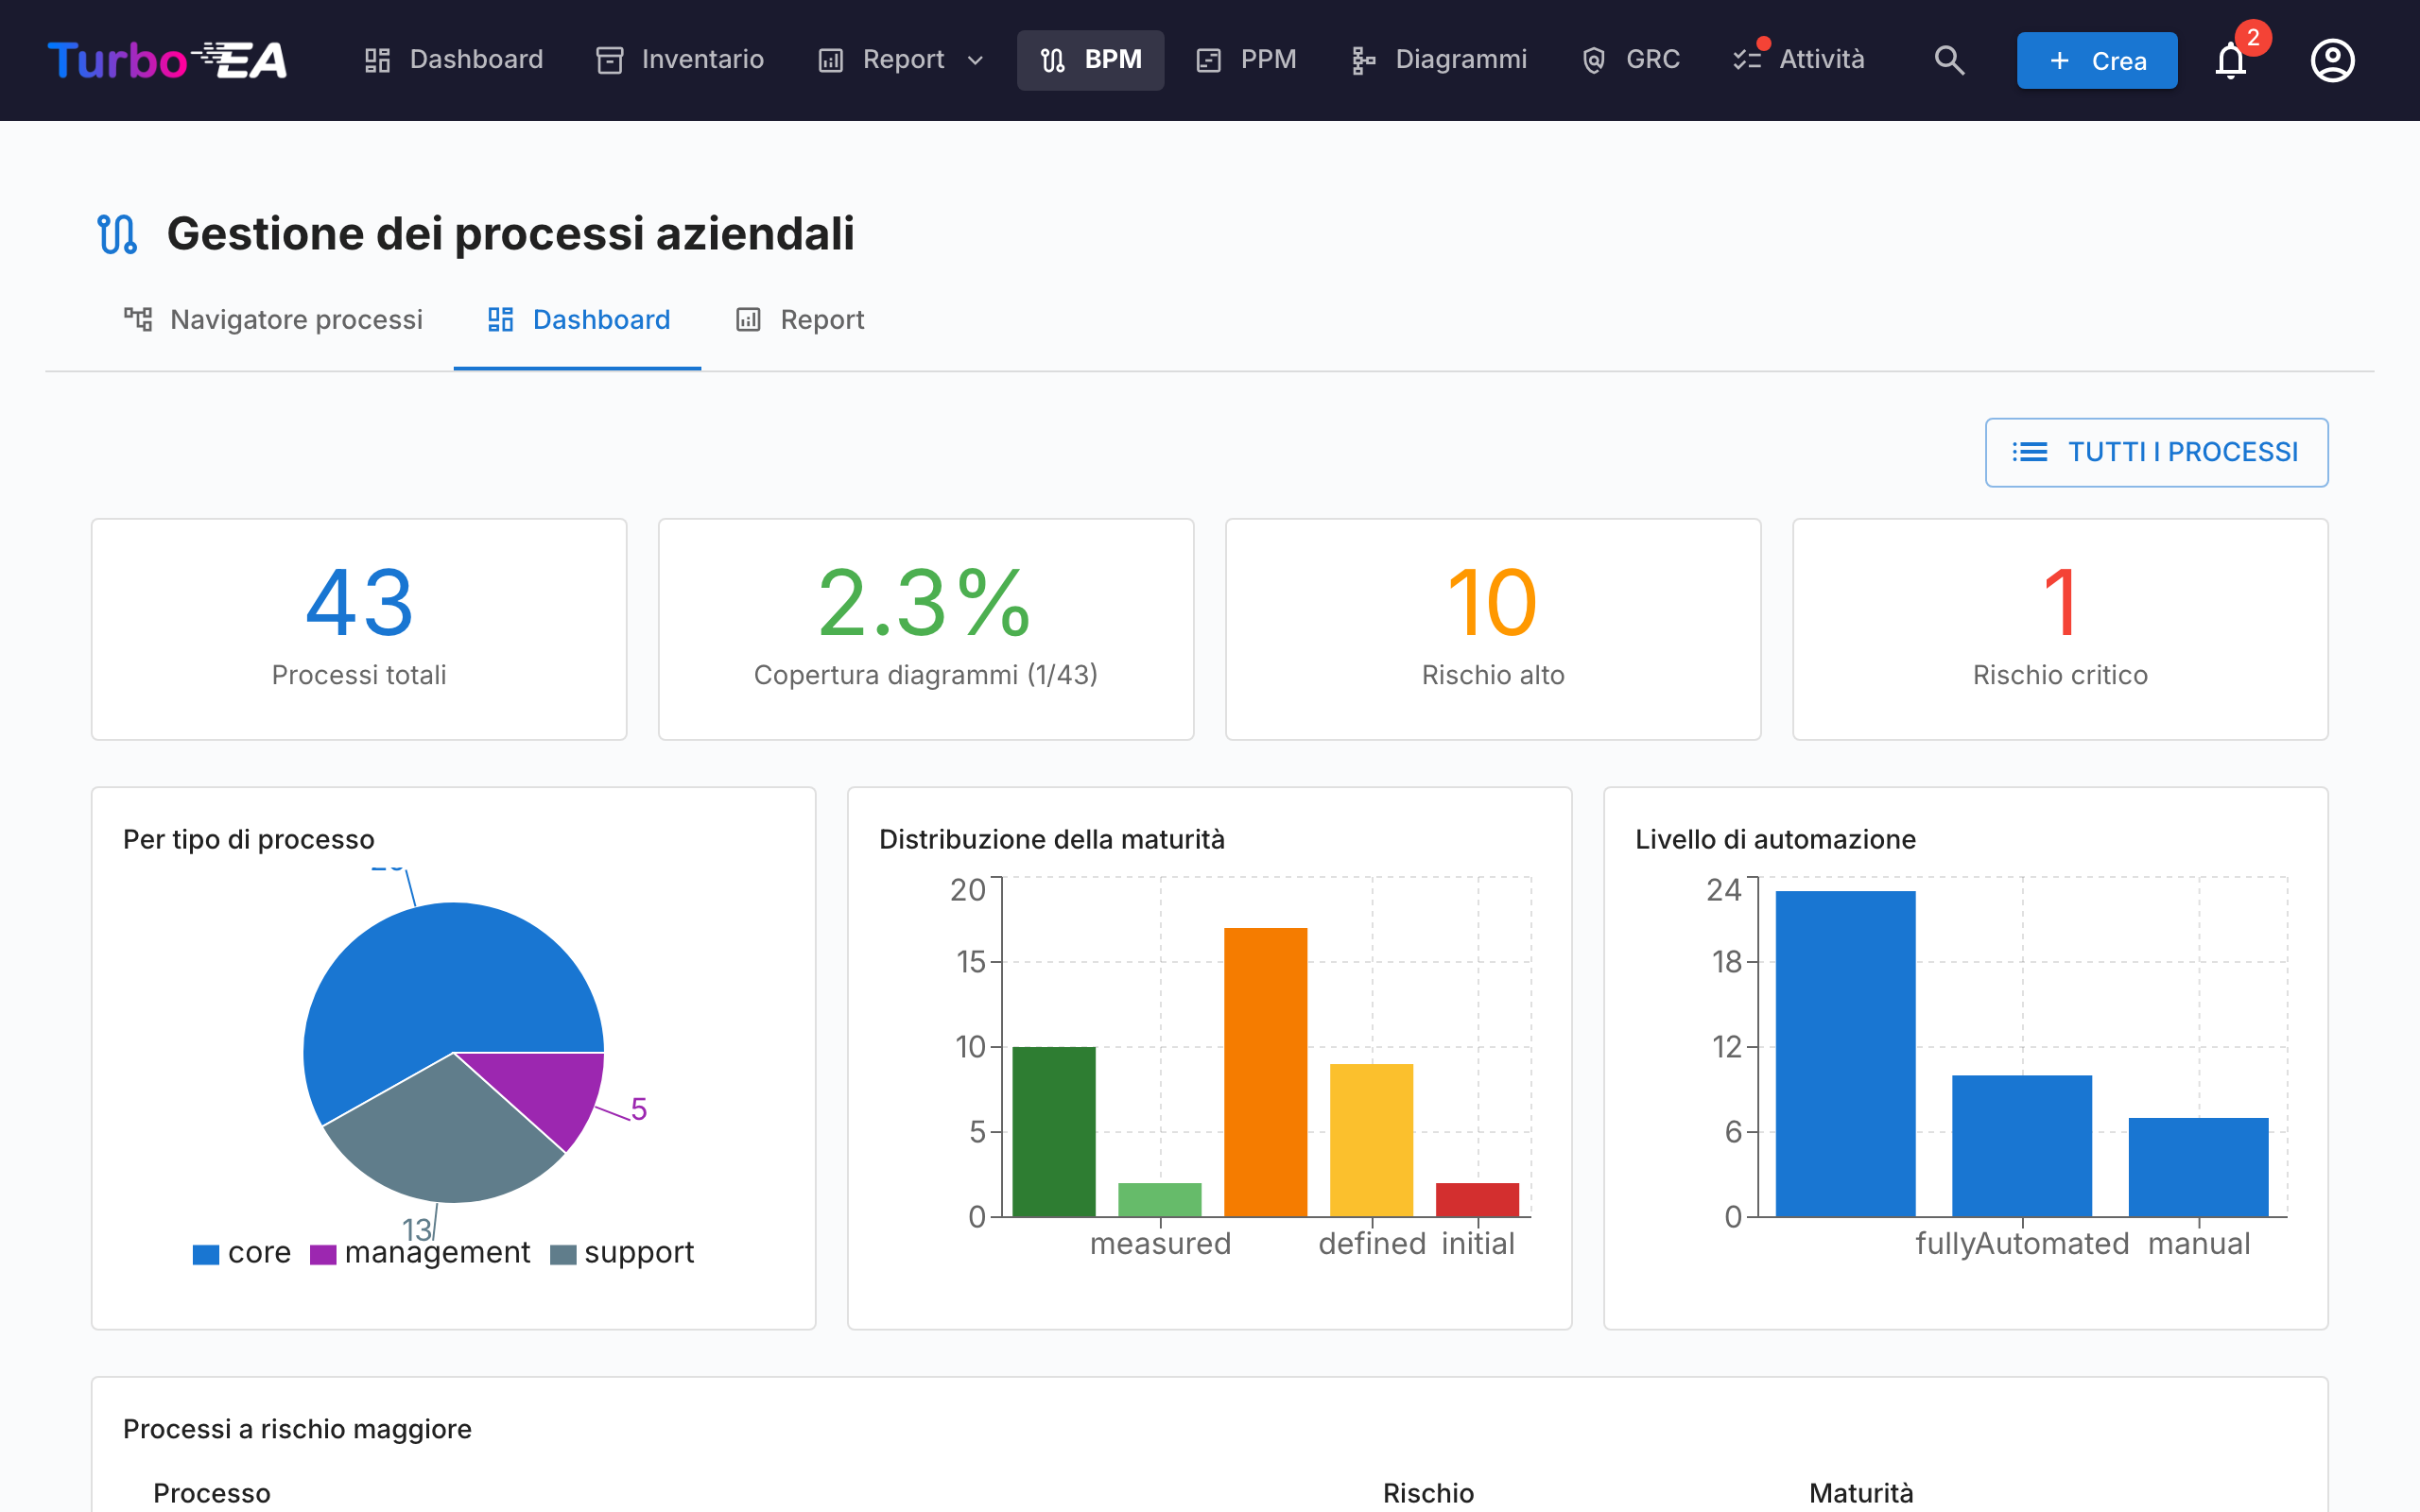The image size is (2420, 1512).
Task: Click the 1 Rischio critico card
Action: 2060,629
